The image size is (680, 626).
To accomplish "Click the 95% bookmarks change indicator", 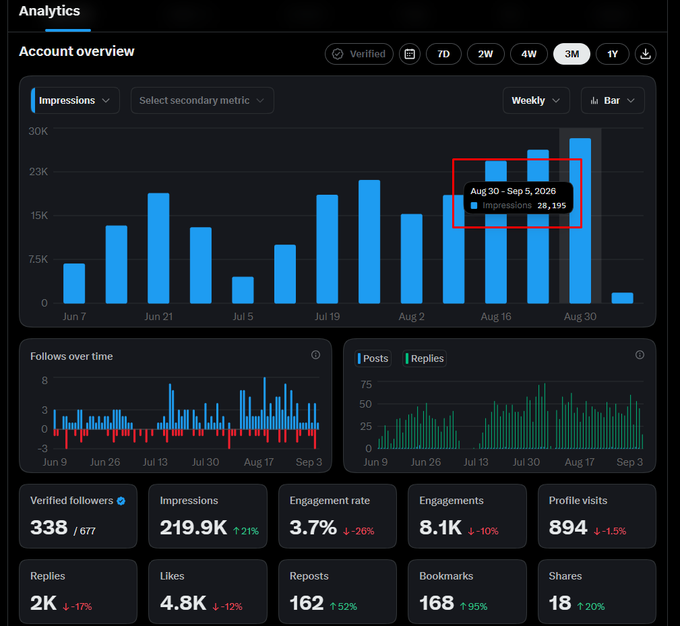I will click(474, 606).
